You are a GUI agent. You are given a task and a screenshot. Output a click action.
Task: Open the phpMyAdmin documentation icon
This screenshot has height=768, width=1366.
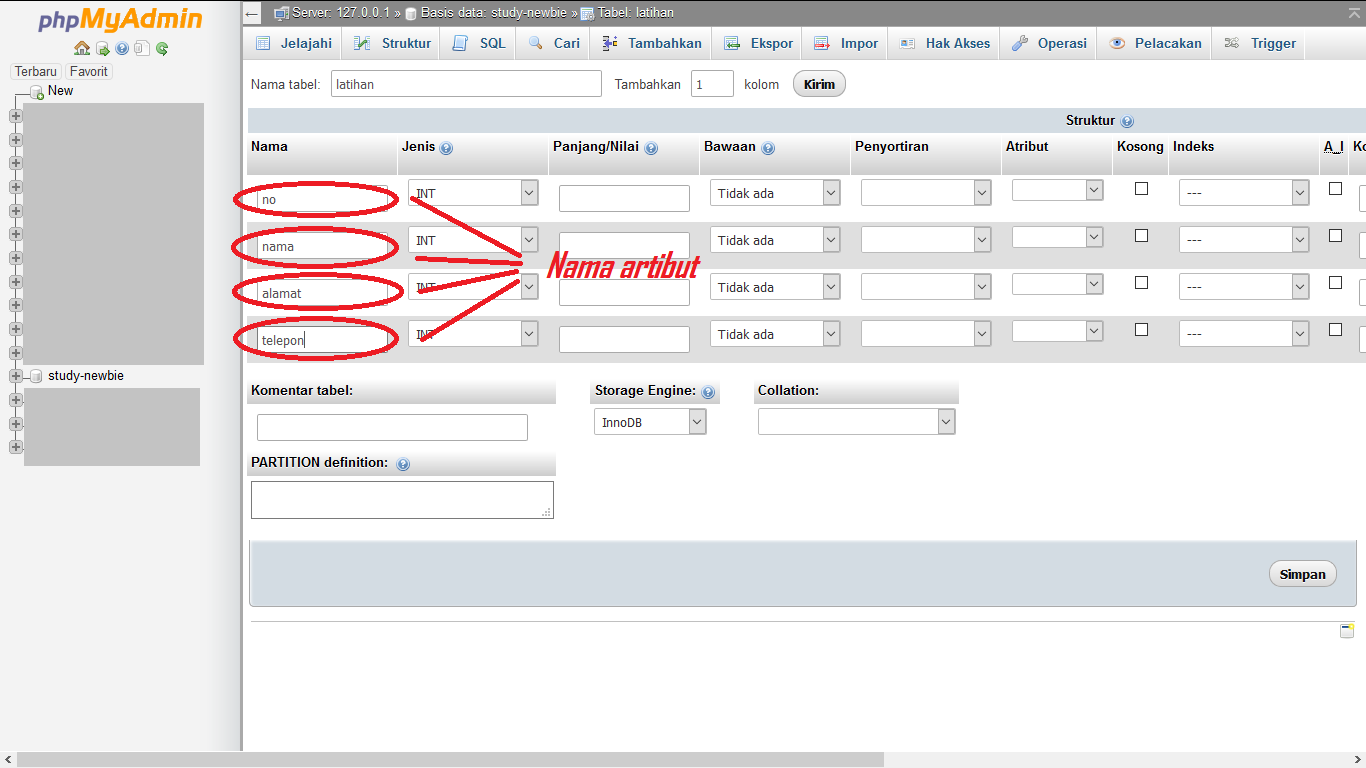122,47
